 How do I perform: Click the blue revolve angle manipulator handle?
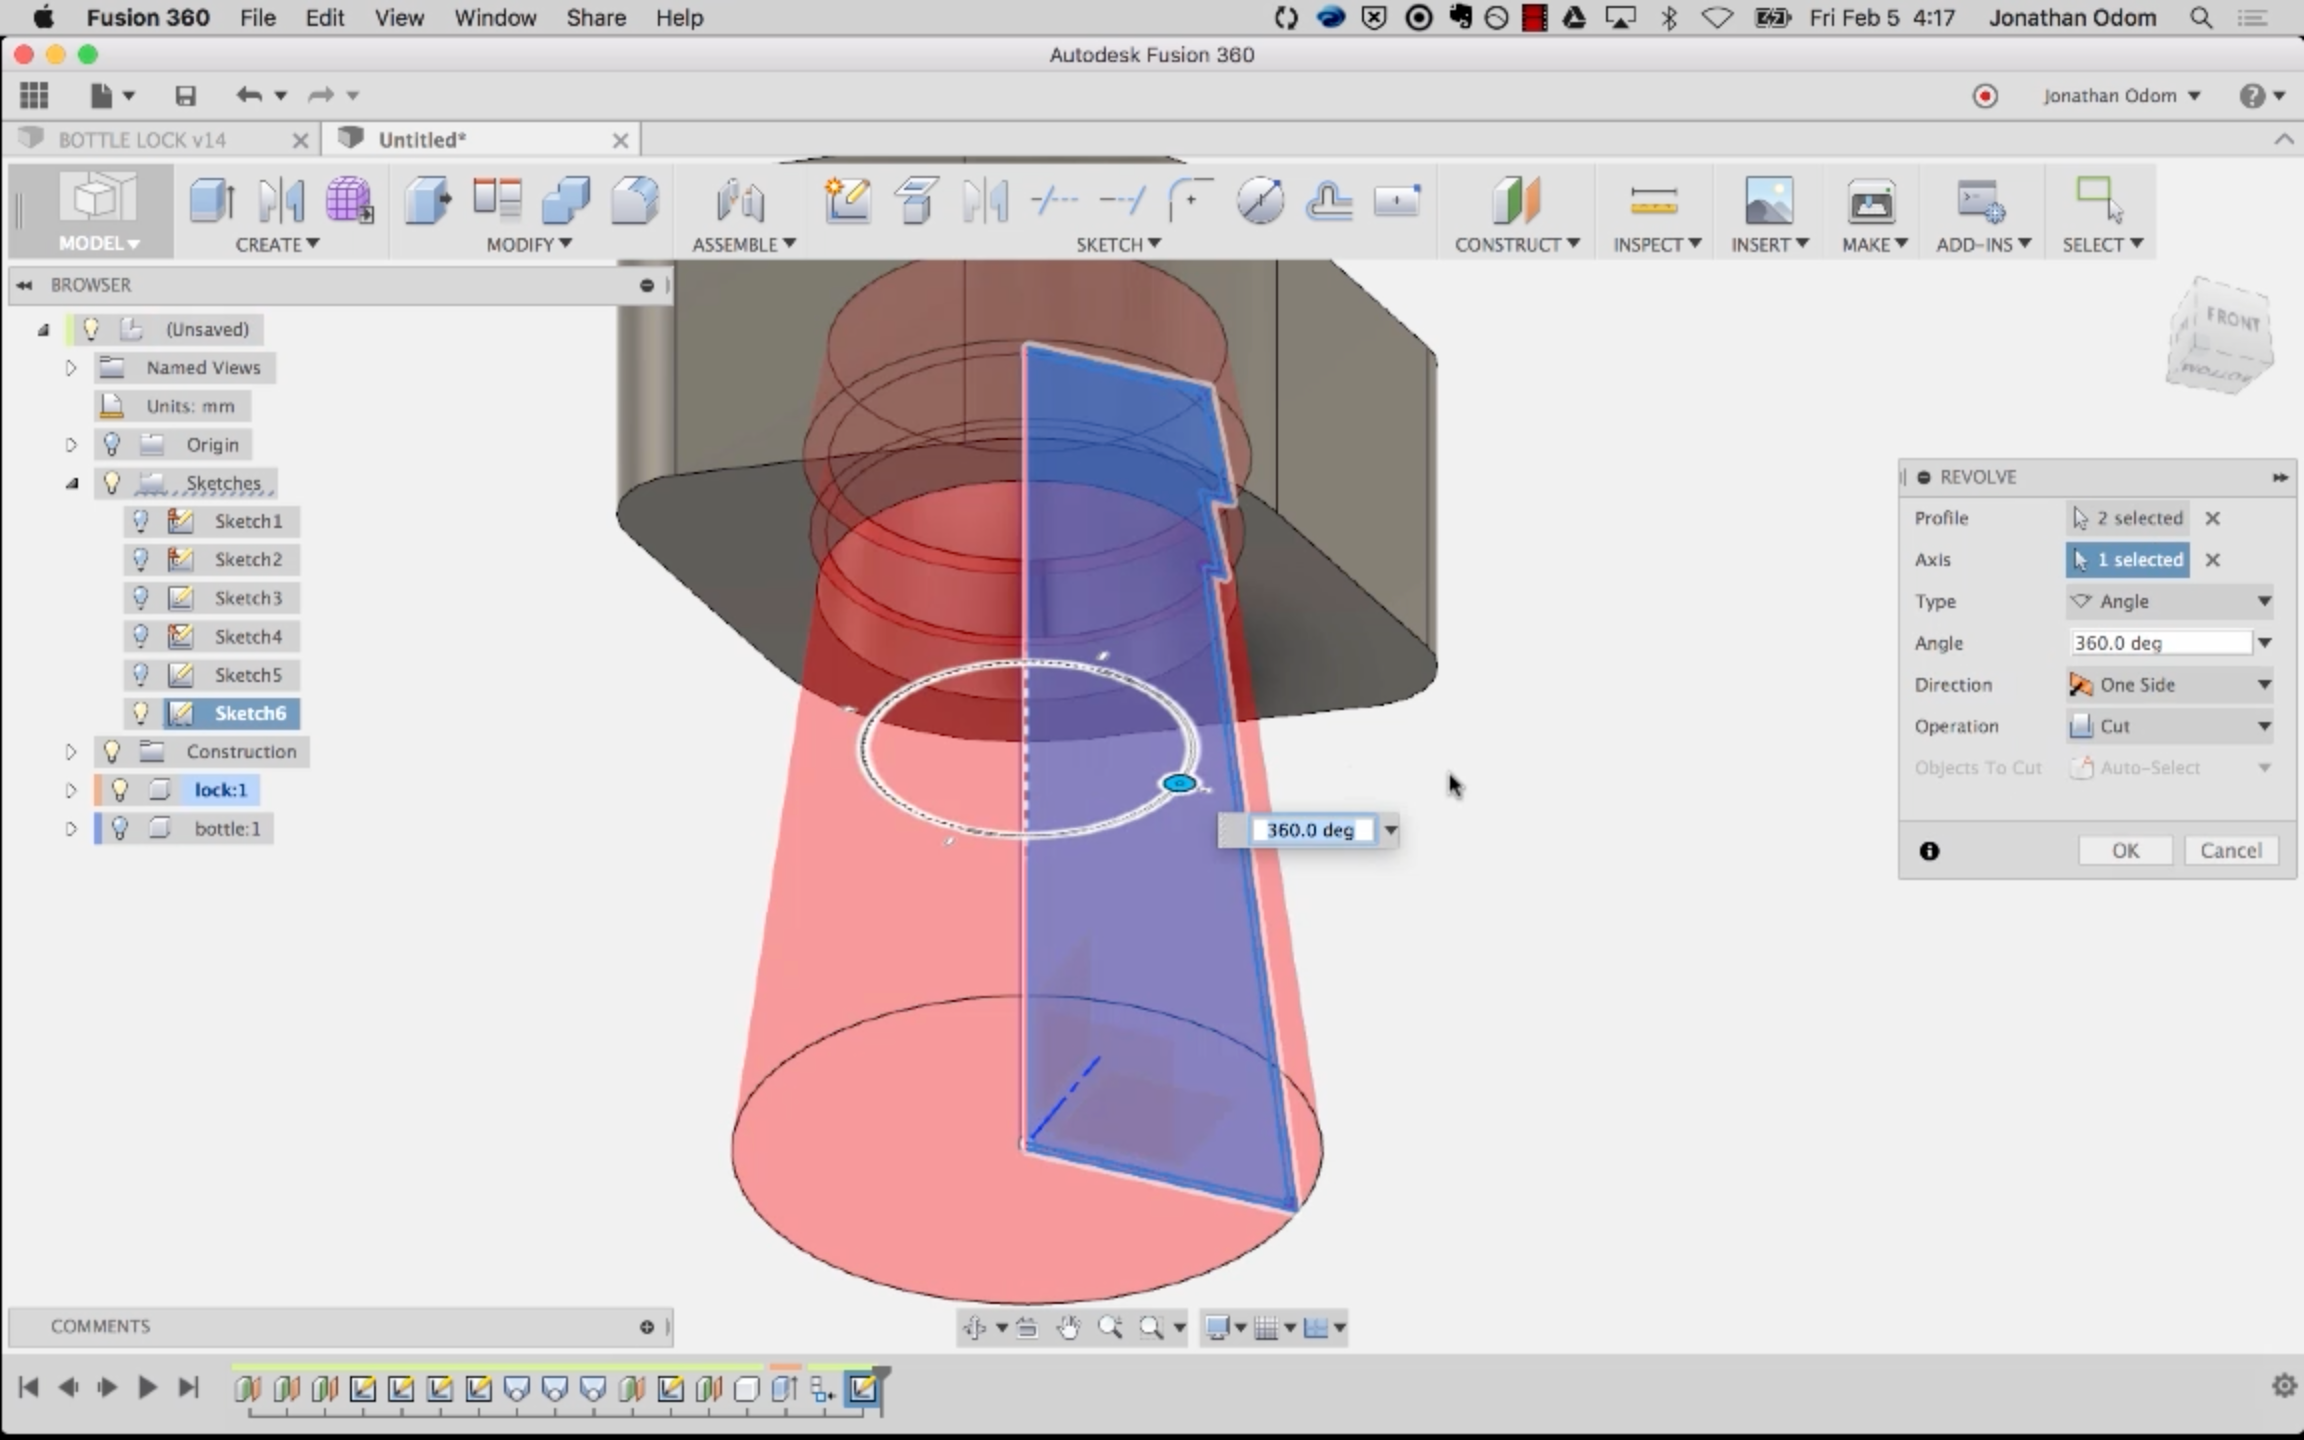tap(1180, 783)
